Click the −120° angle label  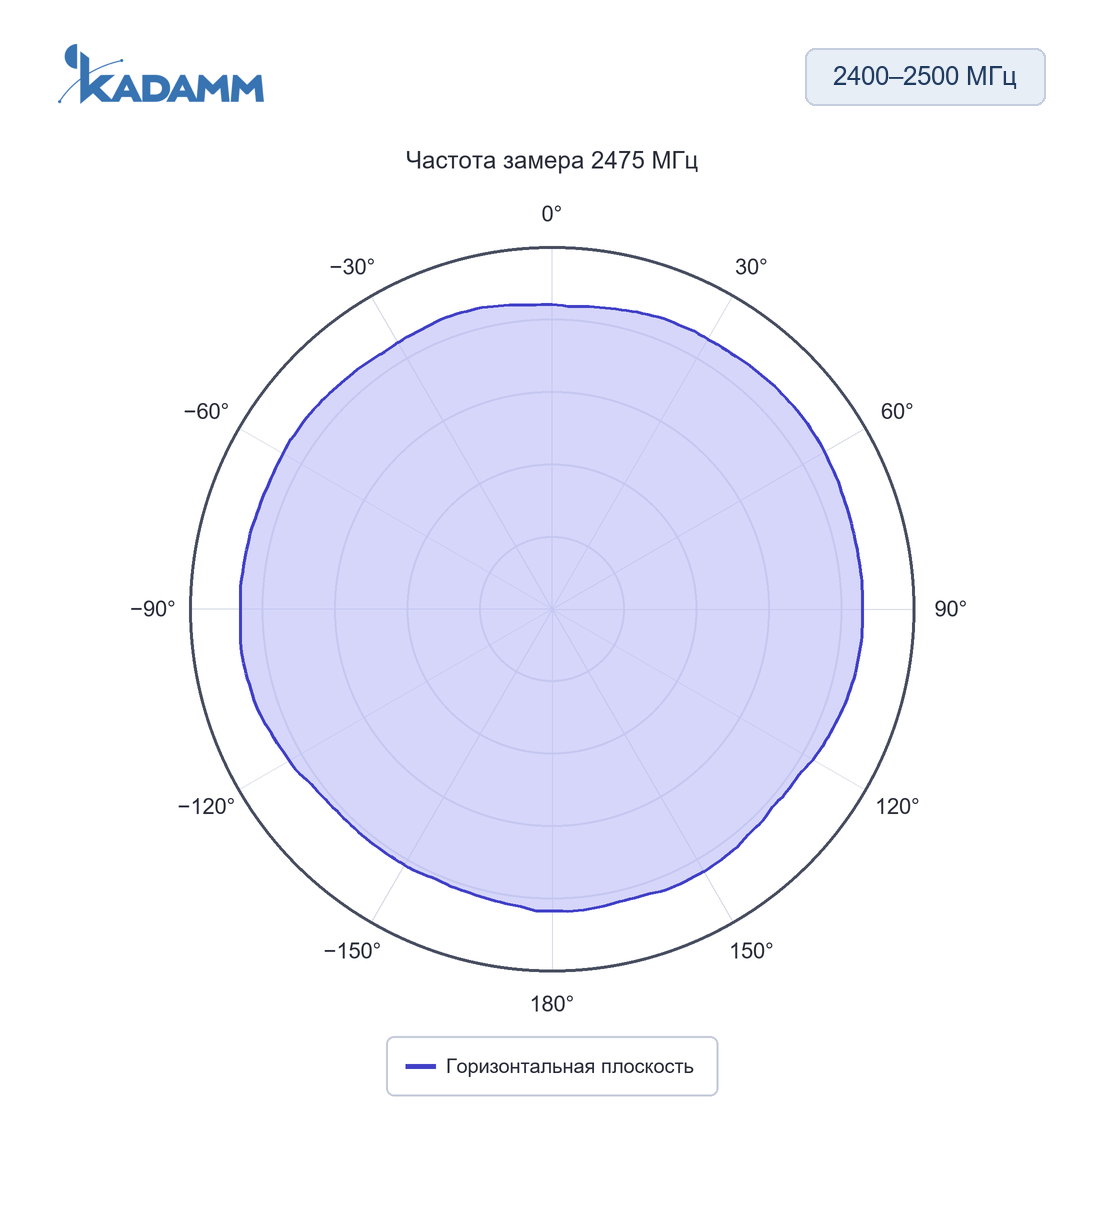pos(206,806)
